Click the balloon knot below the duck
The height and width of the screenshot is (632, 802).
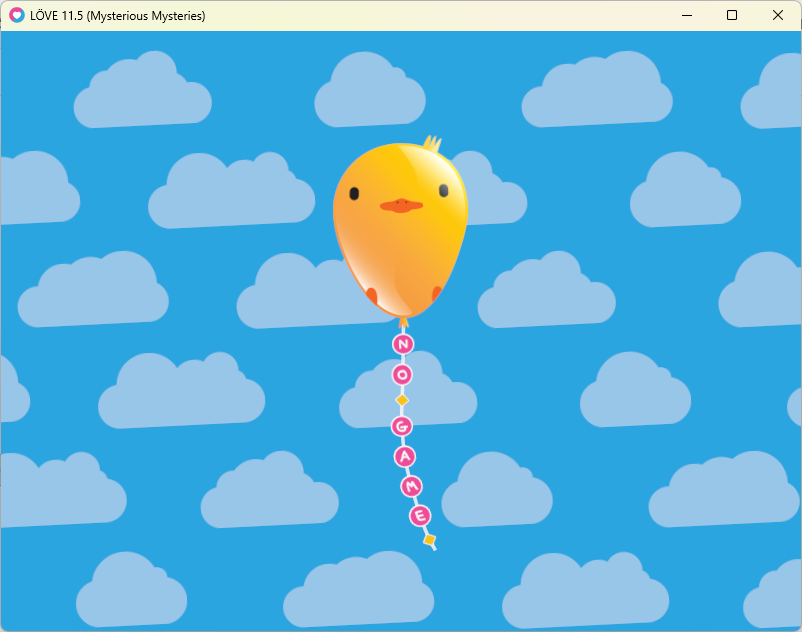(x=403, y=322)
